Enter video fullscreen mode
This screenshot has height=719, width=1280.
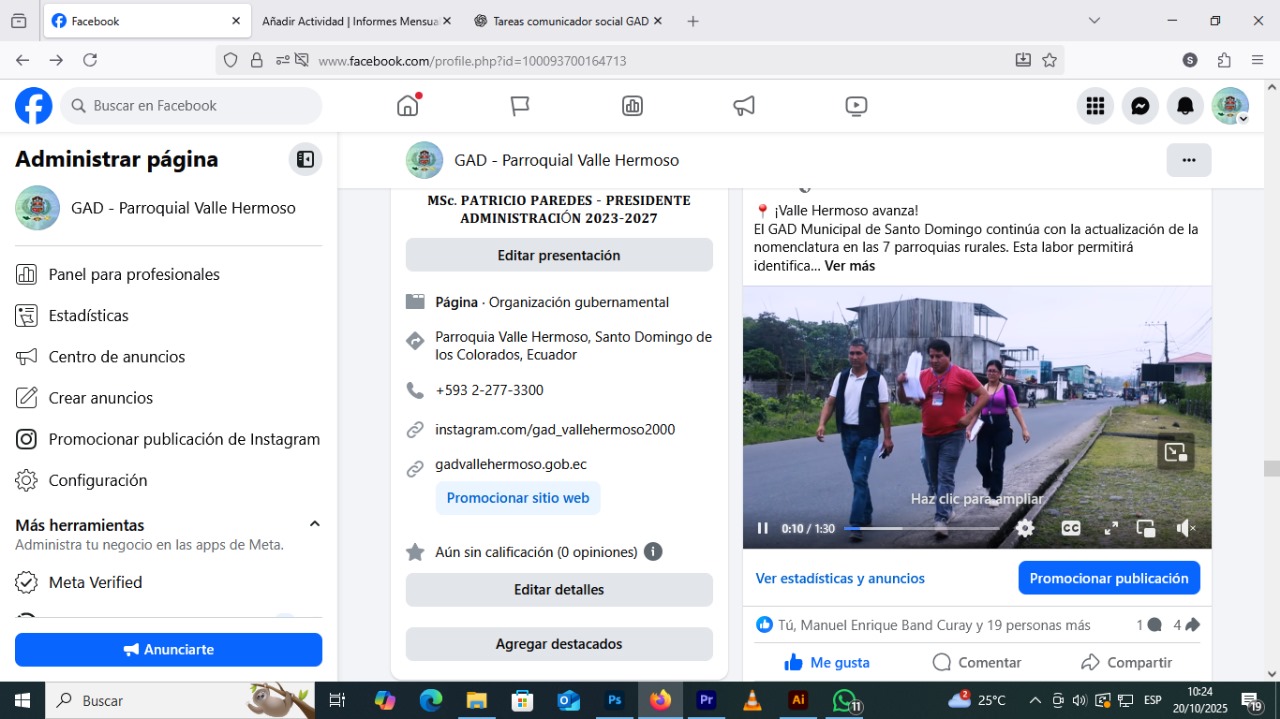click(x=1111, y=528)
